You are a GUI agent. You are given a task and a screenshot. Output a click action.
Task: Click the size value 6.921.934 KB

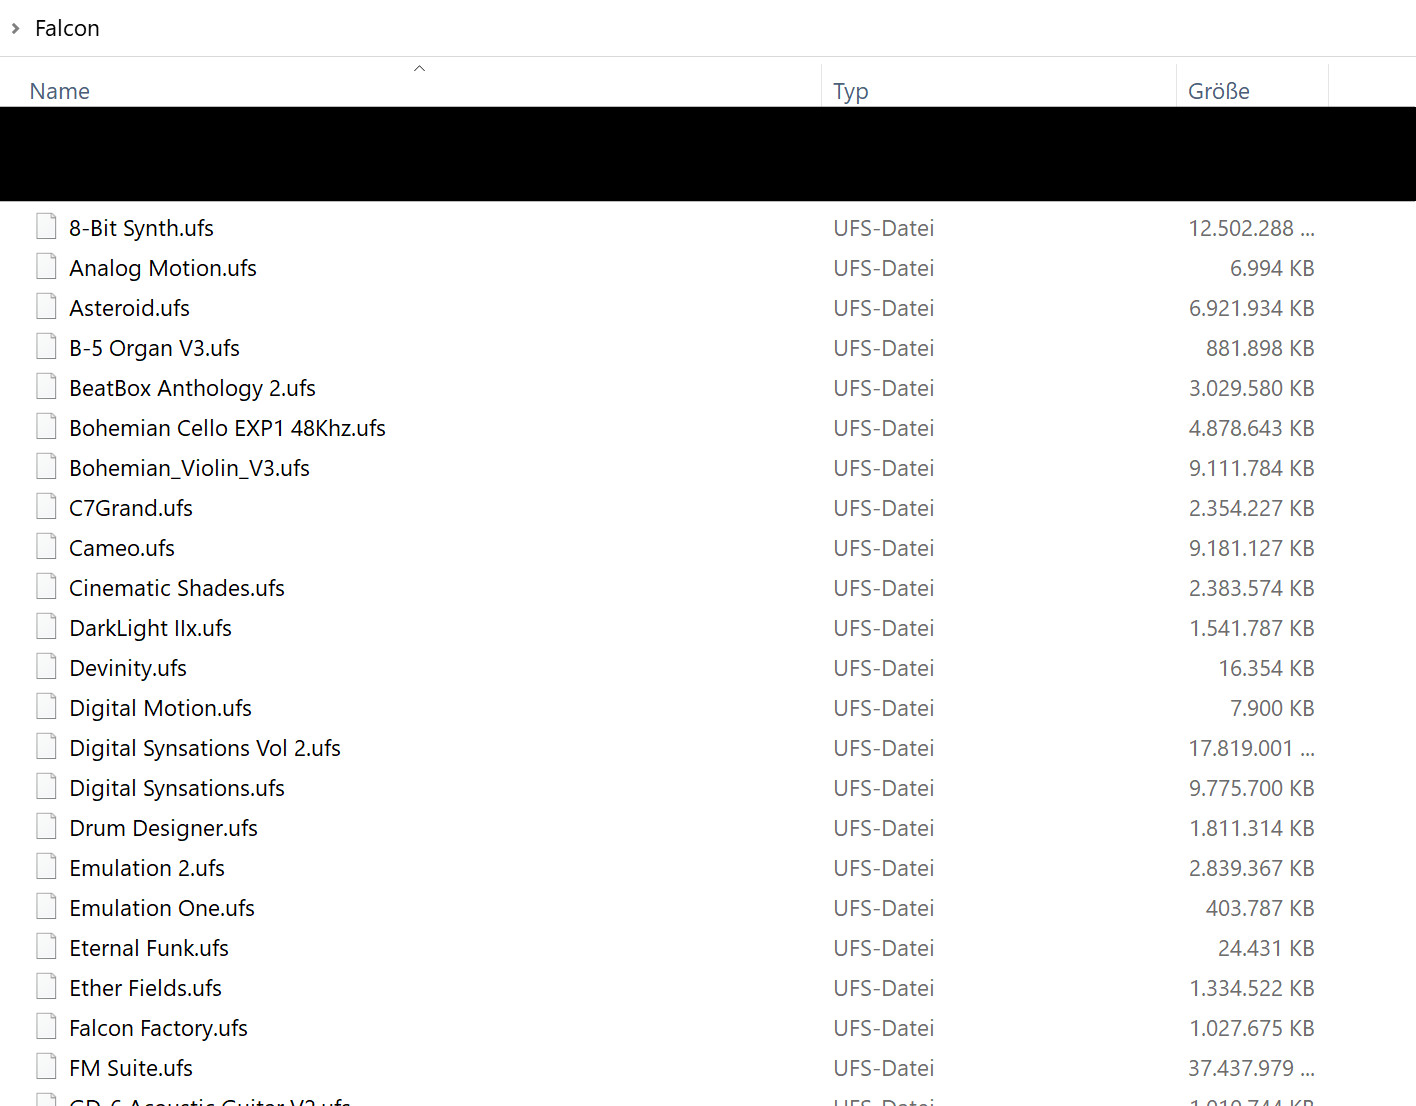coord(1252,308)
